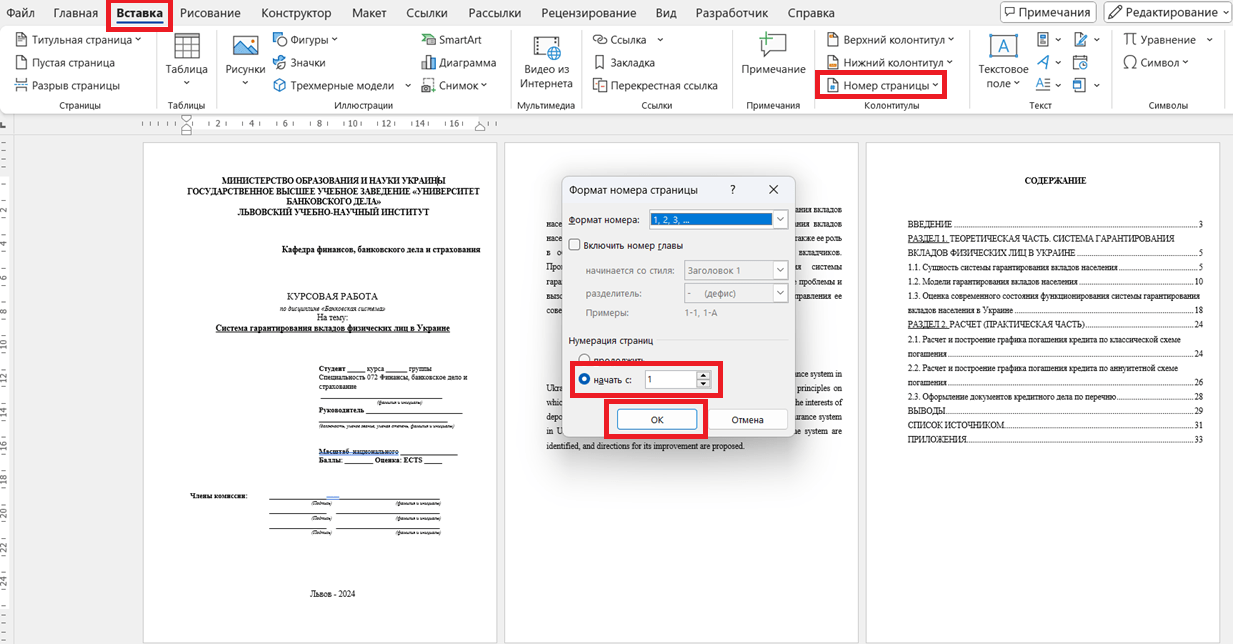The image size is (1233, 644).
Task: Expand the signature line dropdown arrow
Action: click(x=1095, y=40)
